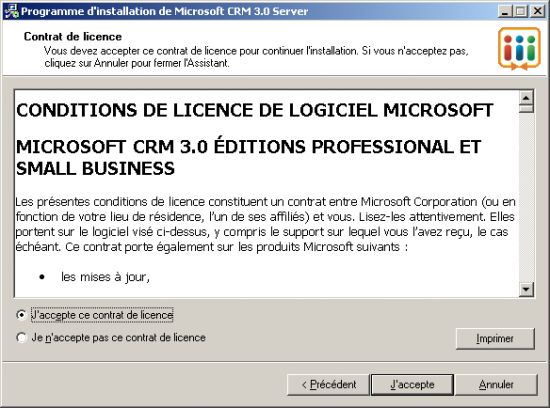This screenshot has height=408, width=550.
Task: Click the greyed-out maximize window button
Action: (x=521, y=11)
